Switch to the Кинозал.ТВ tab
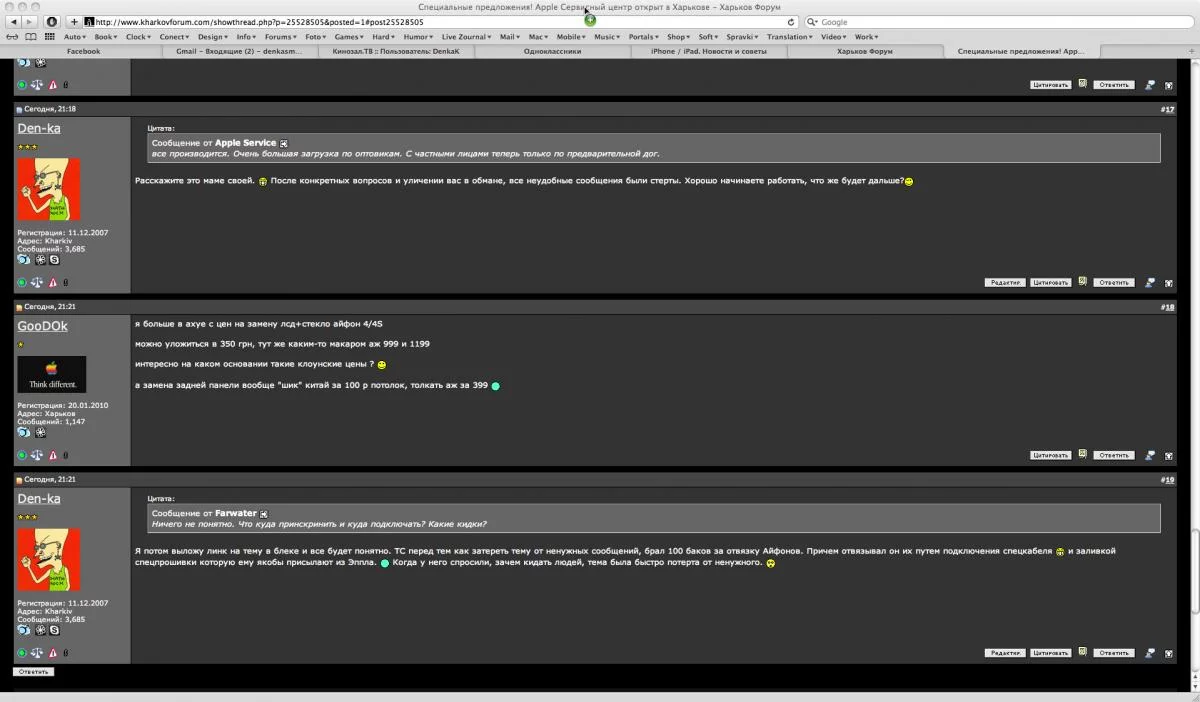Screen dimensions: 1200x702 396,51
